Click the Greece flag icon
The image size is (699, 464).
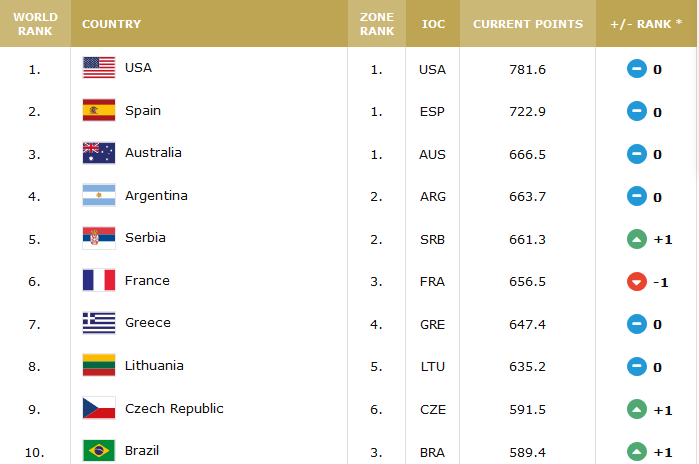(x=98, y=323)
